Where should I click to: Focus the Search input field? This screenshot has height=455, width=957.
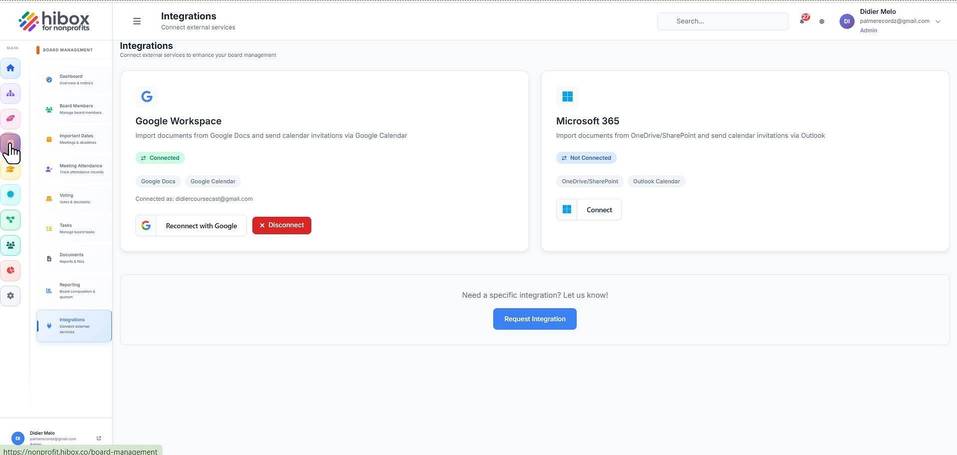(x=723, y=21)
